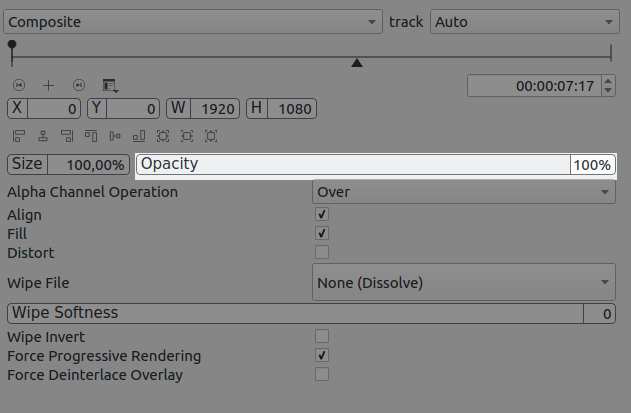
Task: Disable the Fill checkbox
Action: (322, 233)
